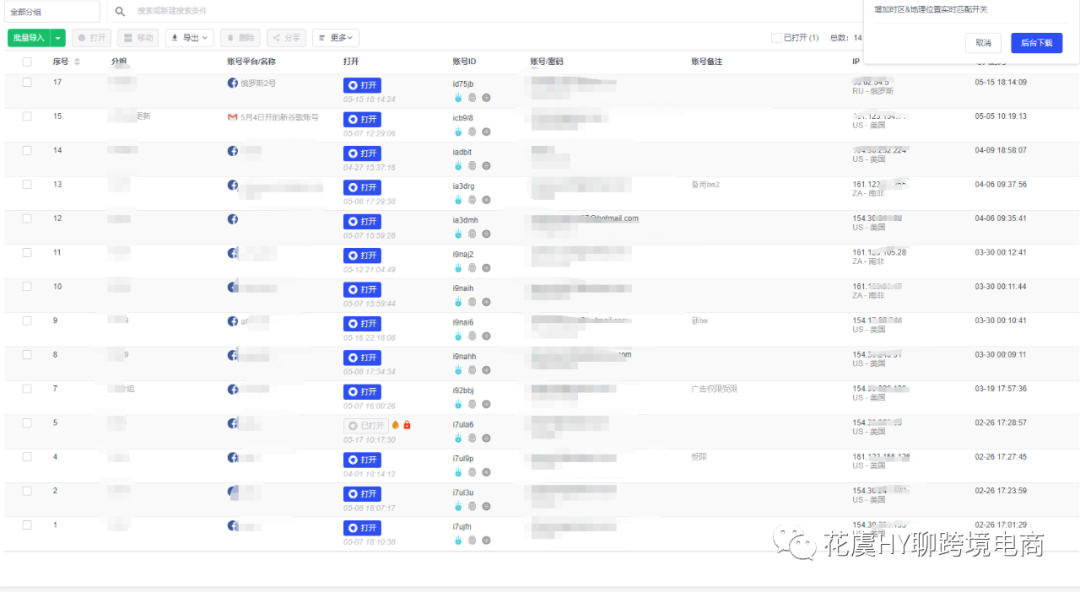
Task: Click the round gray icon under ID i9nahh
Action: (x=486, y=370)
